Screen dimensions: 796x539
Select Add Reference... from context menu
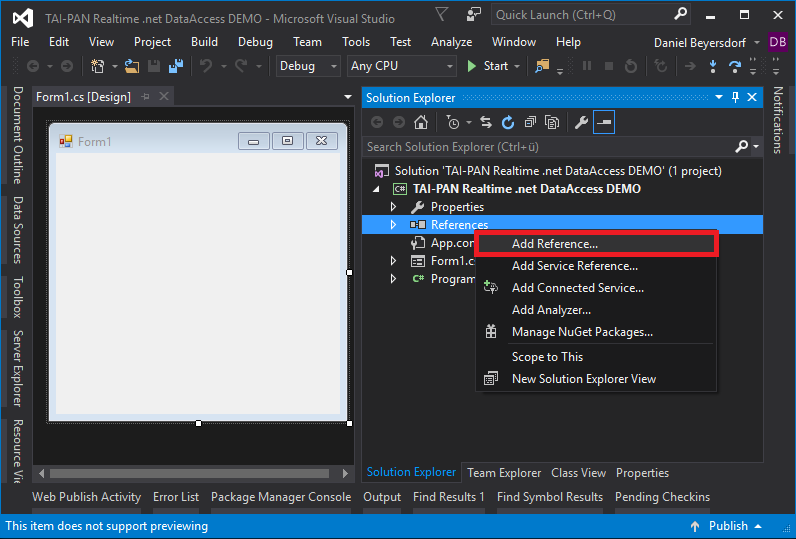596,244
